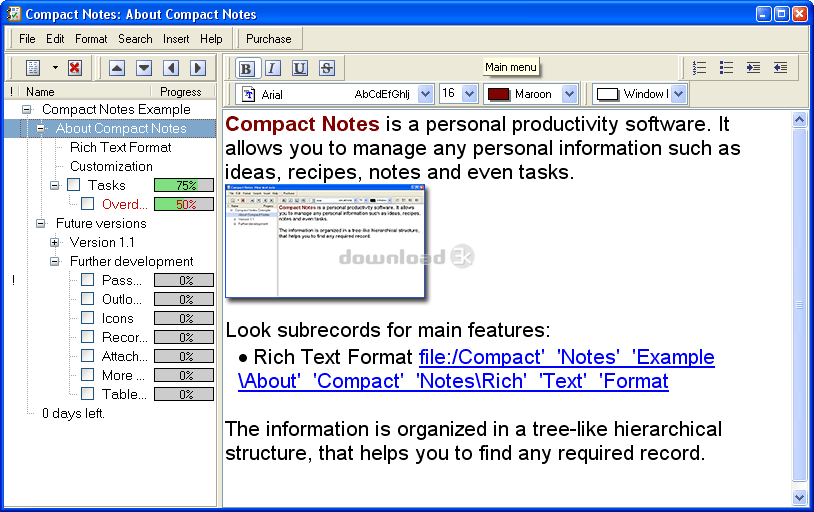Toggle strikethrough formatting
814x512 pixels.
(327, 68)
